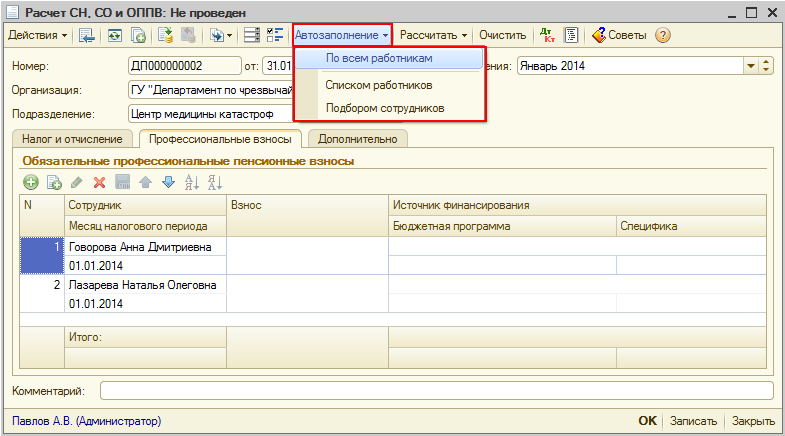
Task: Choose Подбором сотрудников from menu
Action: pos(385,108)
